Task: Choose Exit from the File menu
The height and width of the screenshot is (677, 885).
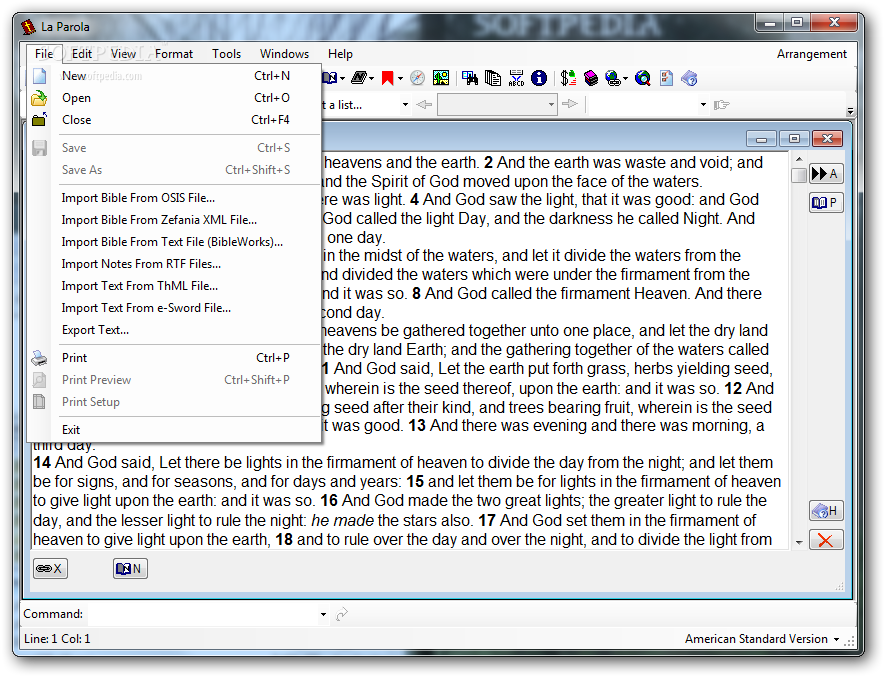Action: [175, 430]
